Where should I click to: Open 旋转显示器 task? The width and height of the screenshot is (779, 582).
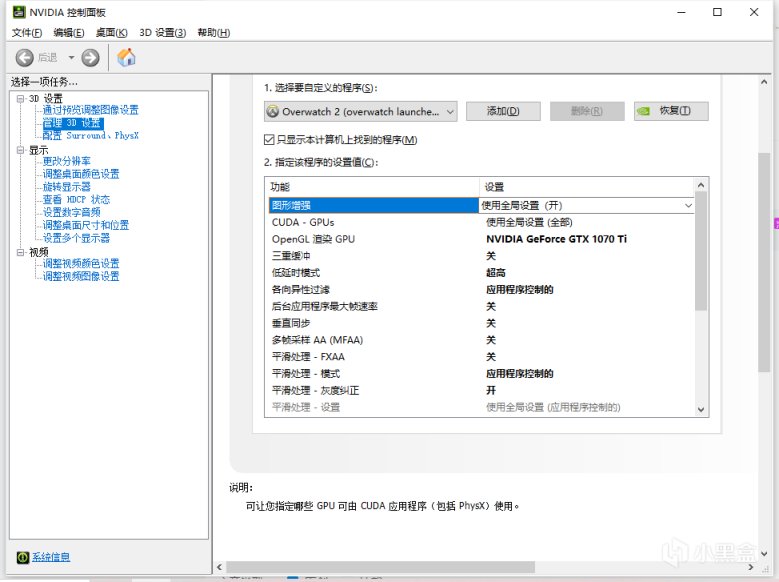(x=67, y=187)
